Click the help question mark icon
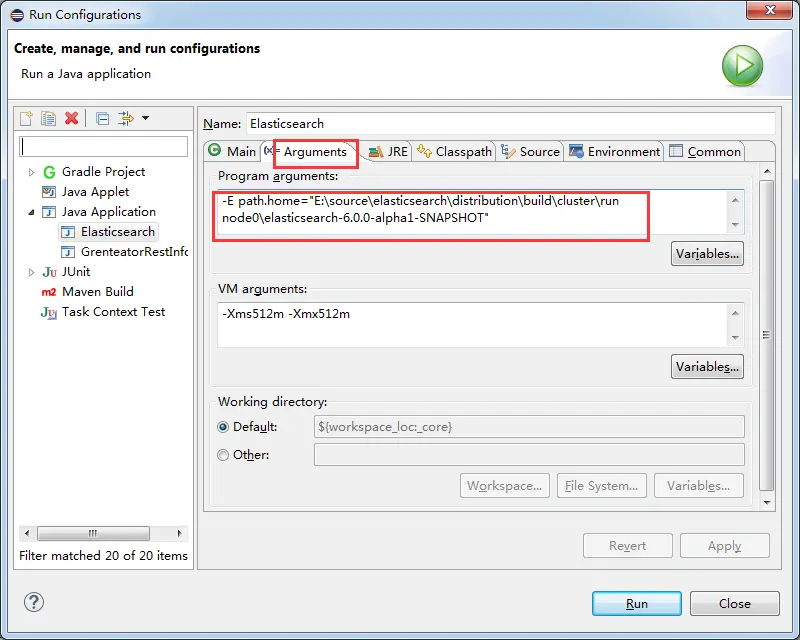Viewport: 800px width, 640px height. pos(34,602)
